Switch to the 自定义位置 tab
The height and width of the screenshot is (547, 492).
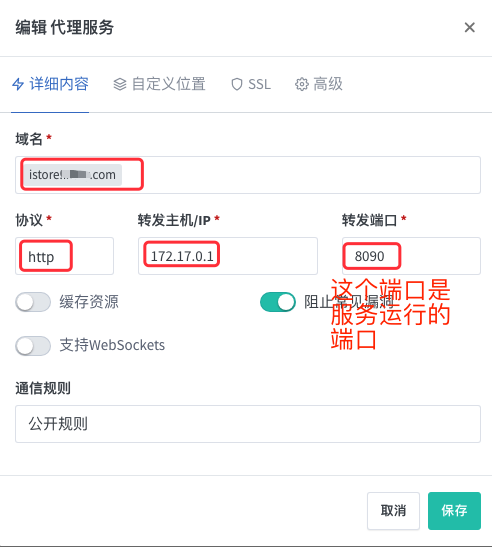pyautogui.click(x=159, y=84)
